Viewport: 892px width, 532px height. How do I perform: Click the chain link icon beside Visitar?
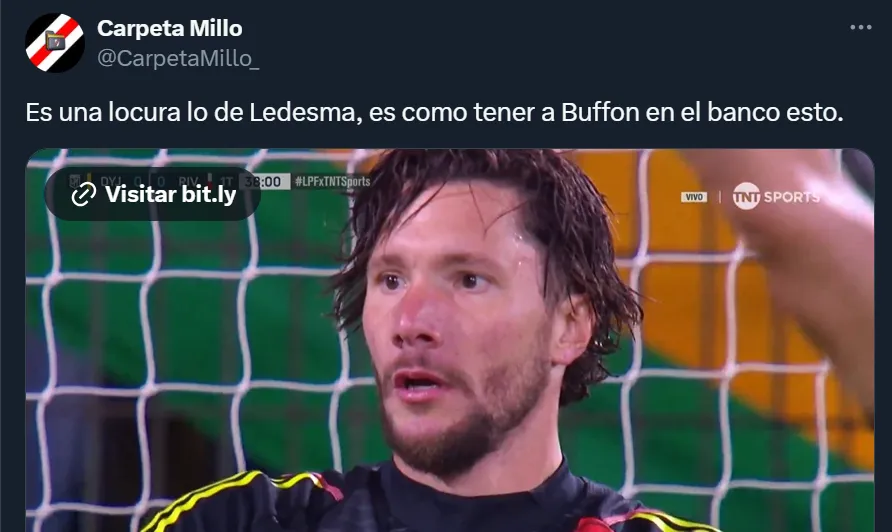coord(84,195)
